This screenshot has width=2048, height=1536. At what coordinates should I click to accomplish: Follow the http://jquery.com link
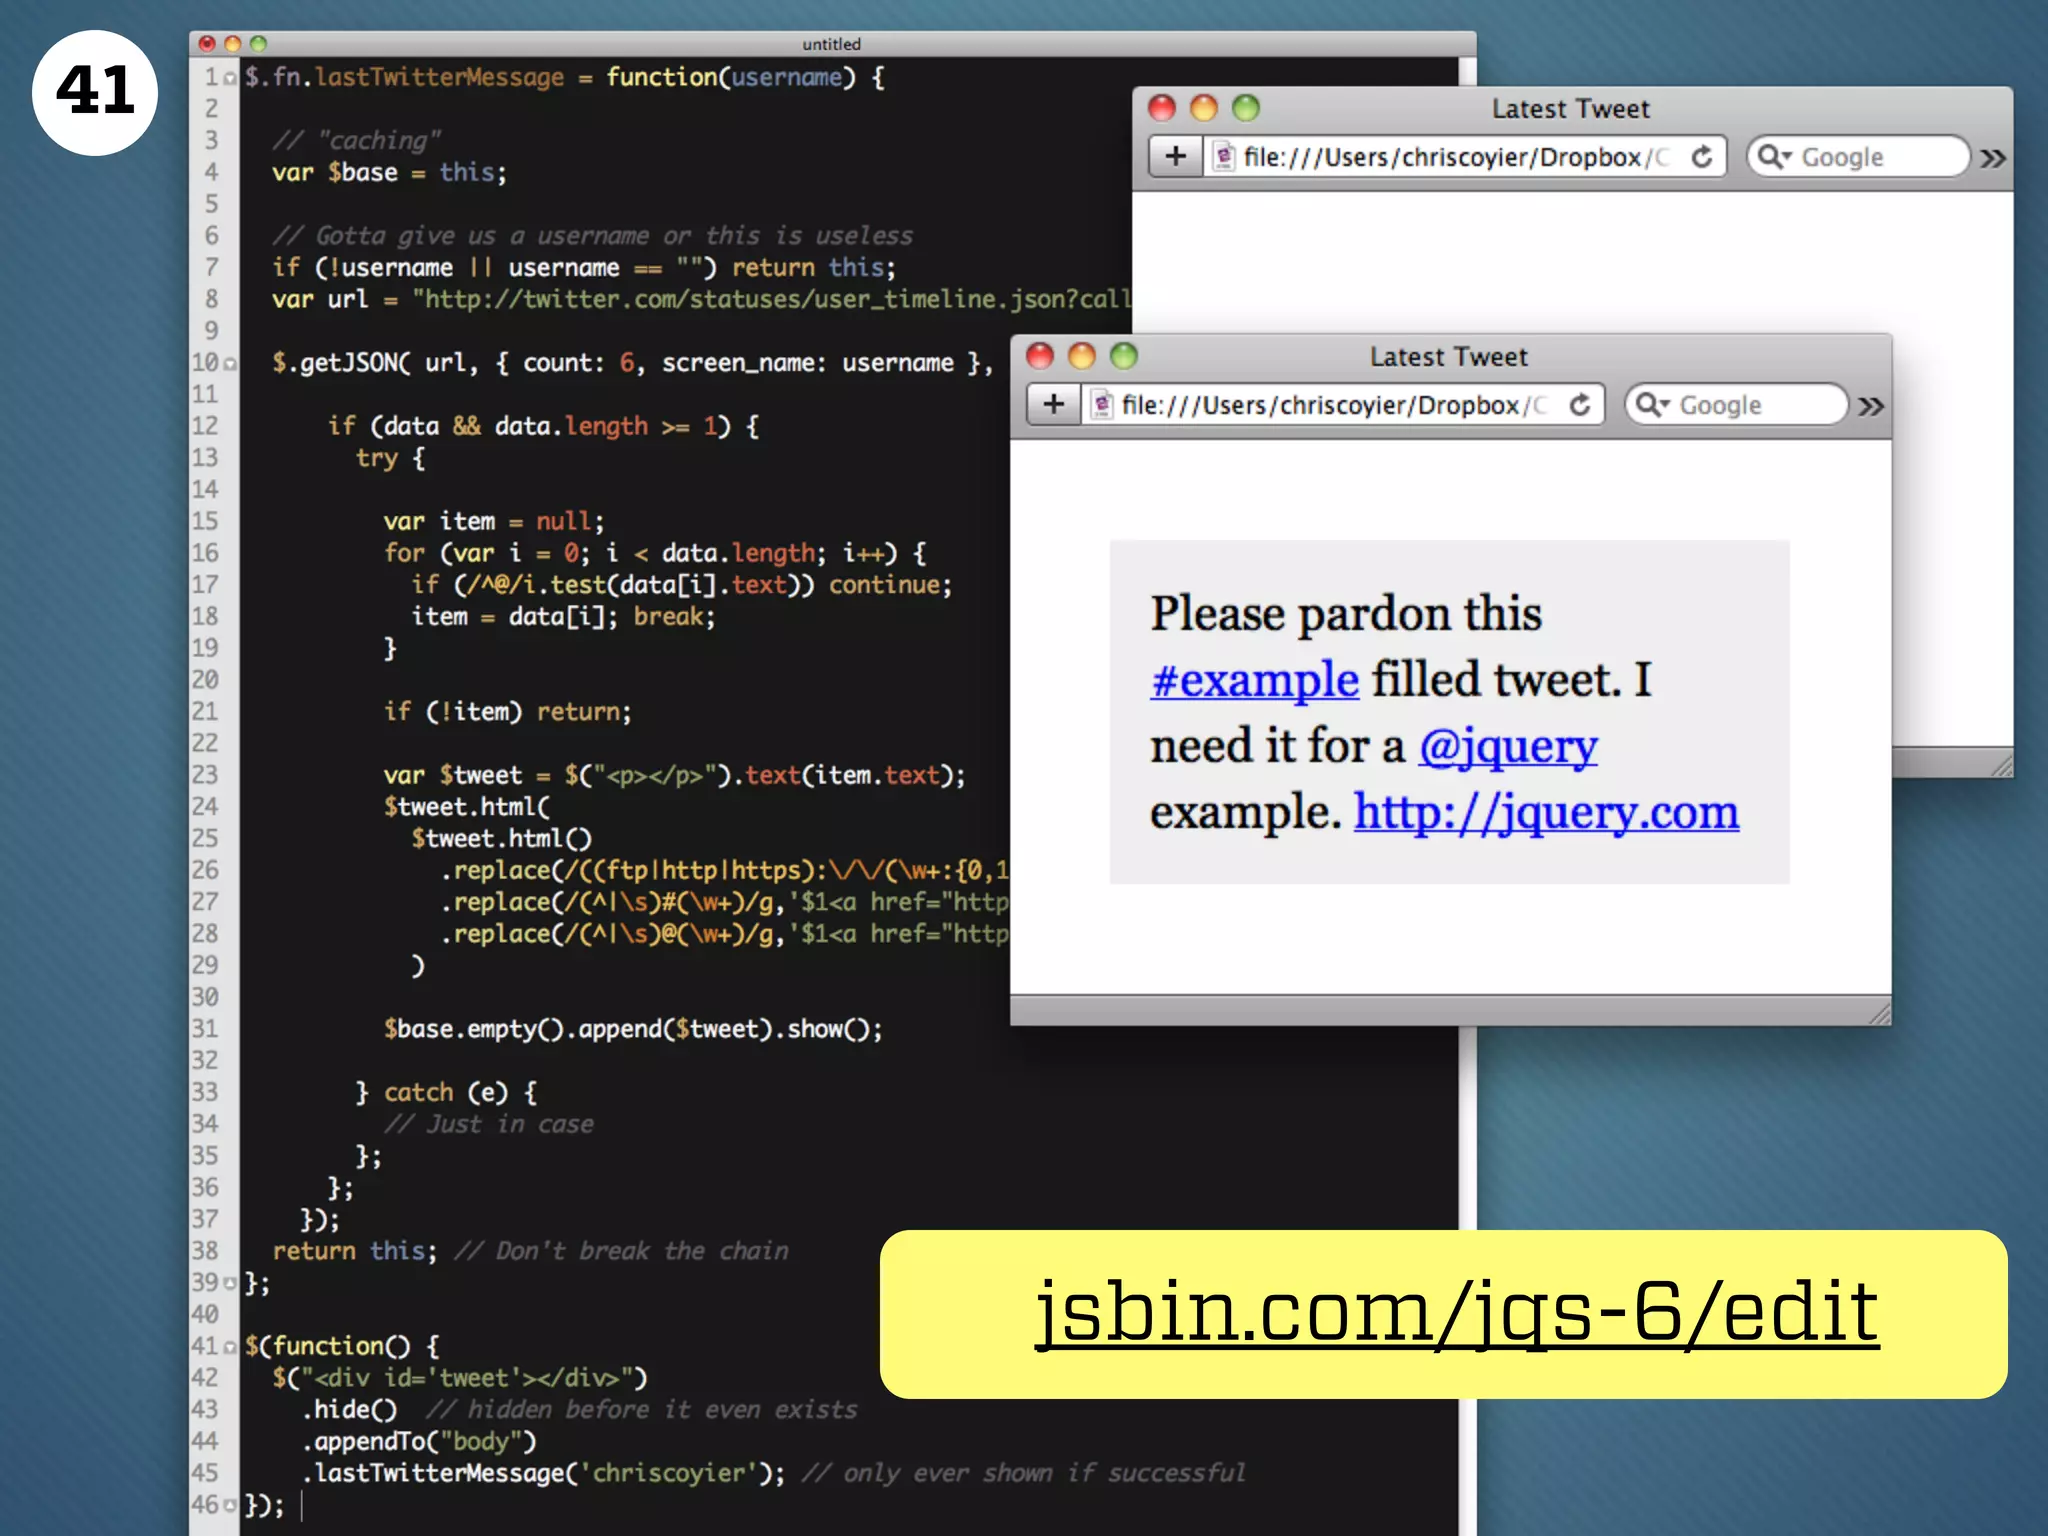(x=1546, y=812)
